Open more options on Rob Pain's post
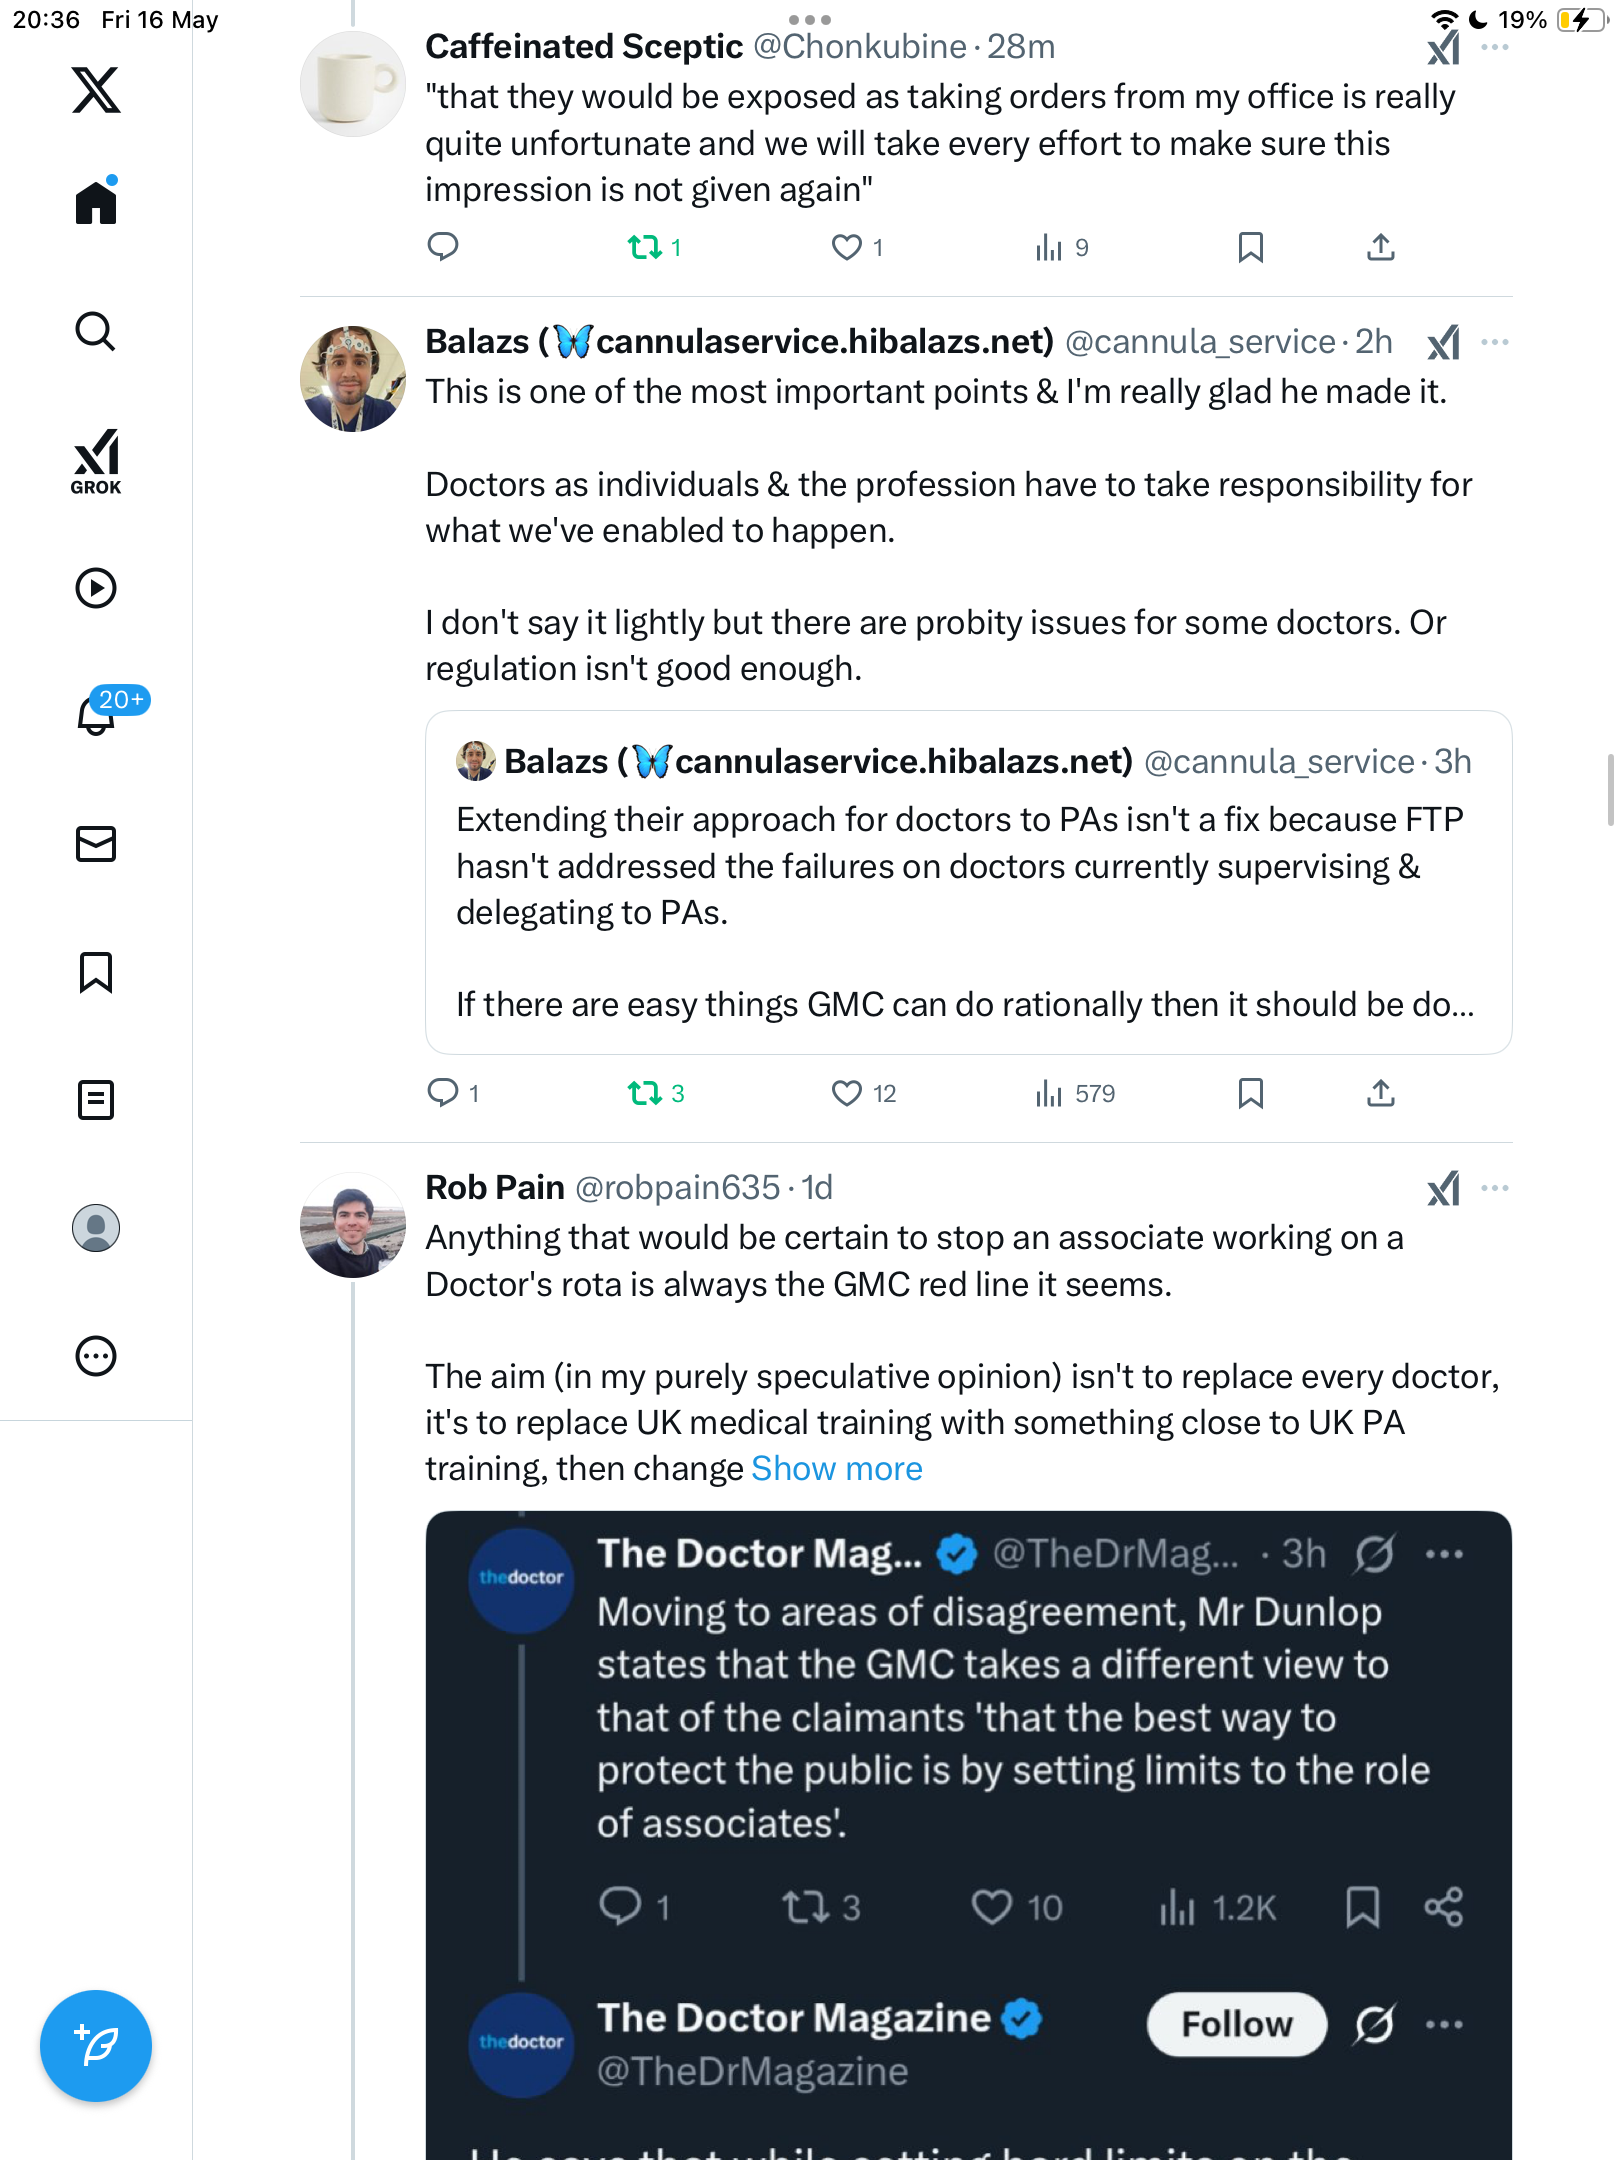This screenshot has width=1620, height=2160. click(1494, 1188)
